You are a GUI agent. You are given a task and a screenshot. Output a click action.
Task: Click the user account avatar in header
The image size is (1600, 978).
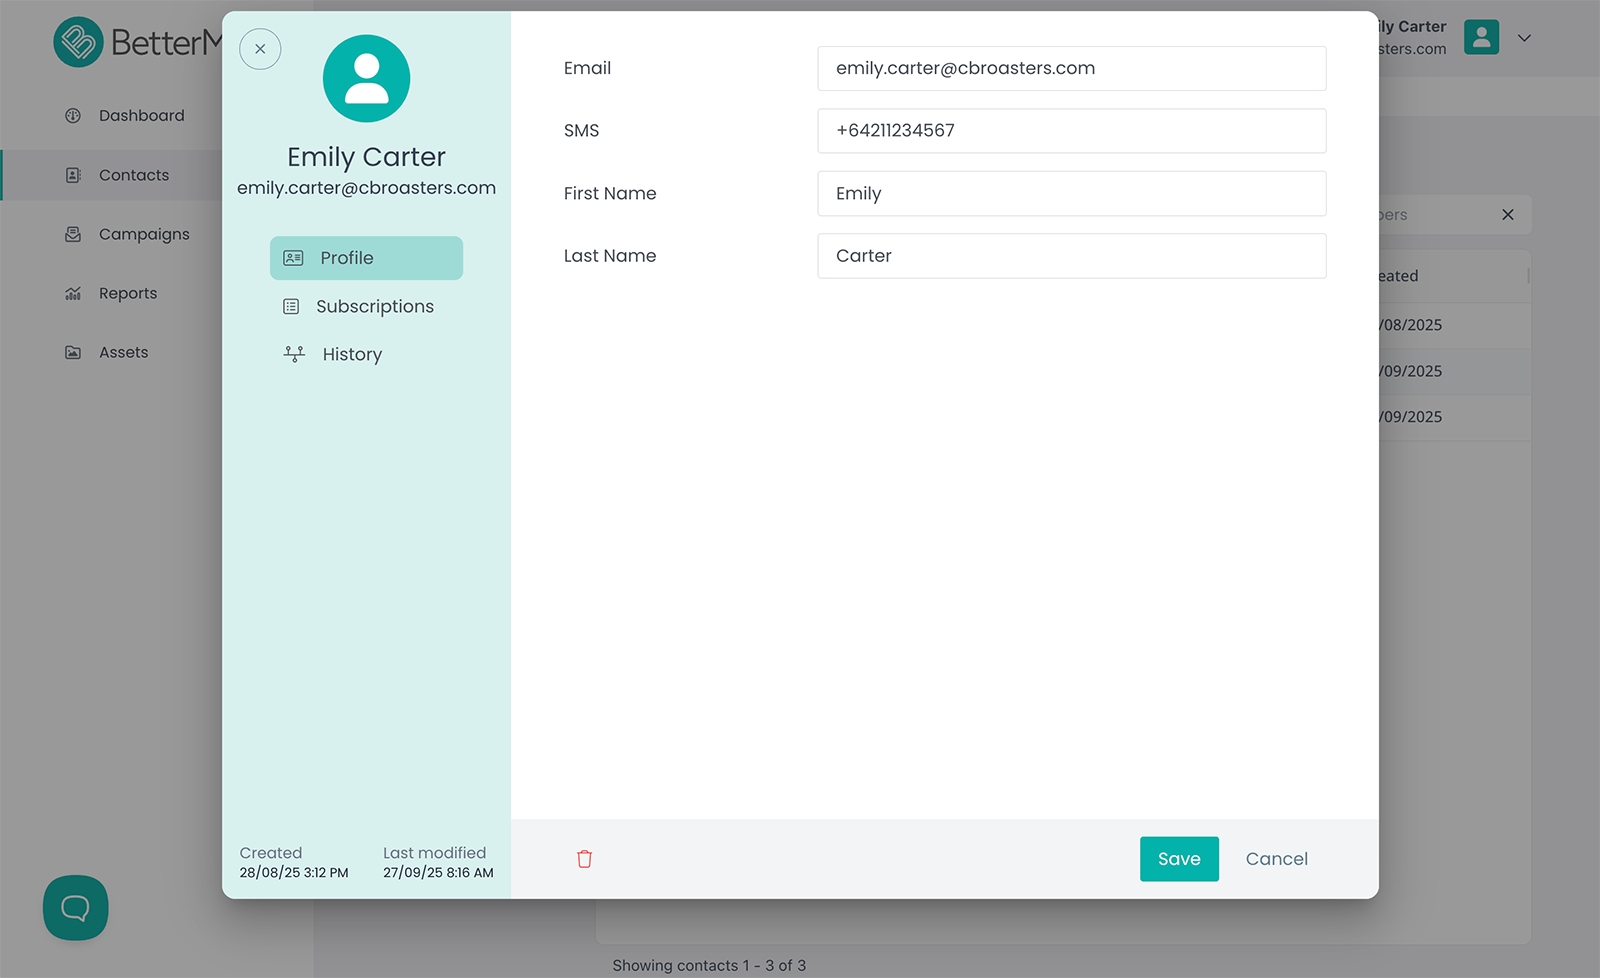pos(1481,38)
